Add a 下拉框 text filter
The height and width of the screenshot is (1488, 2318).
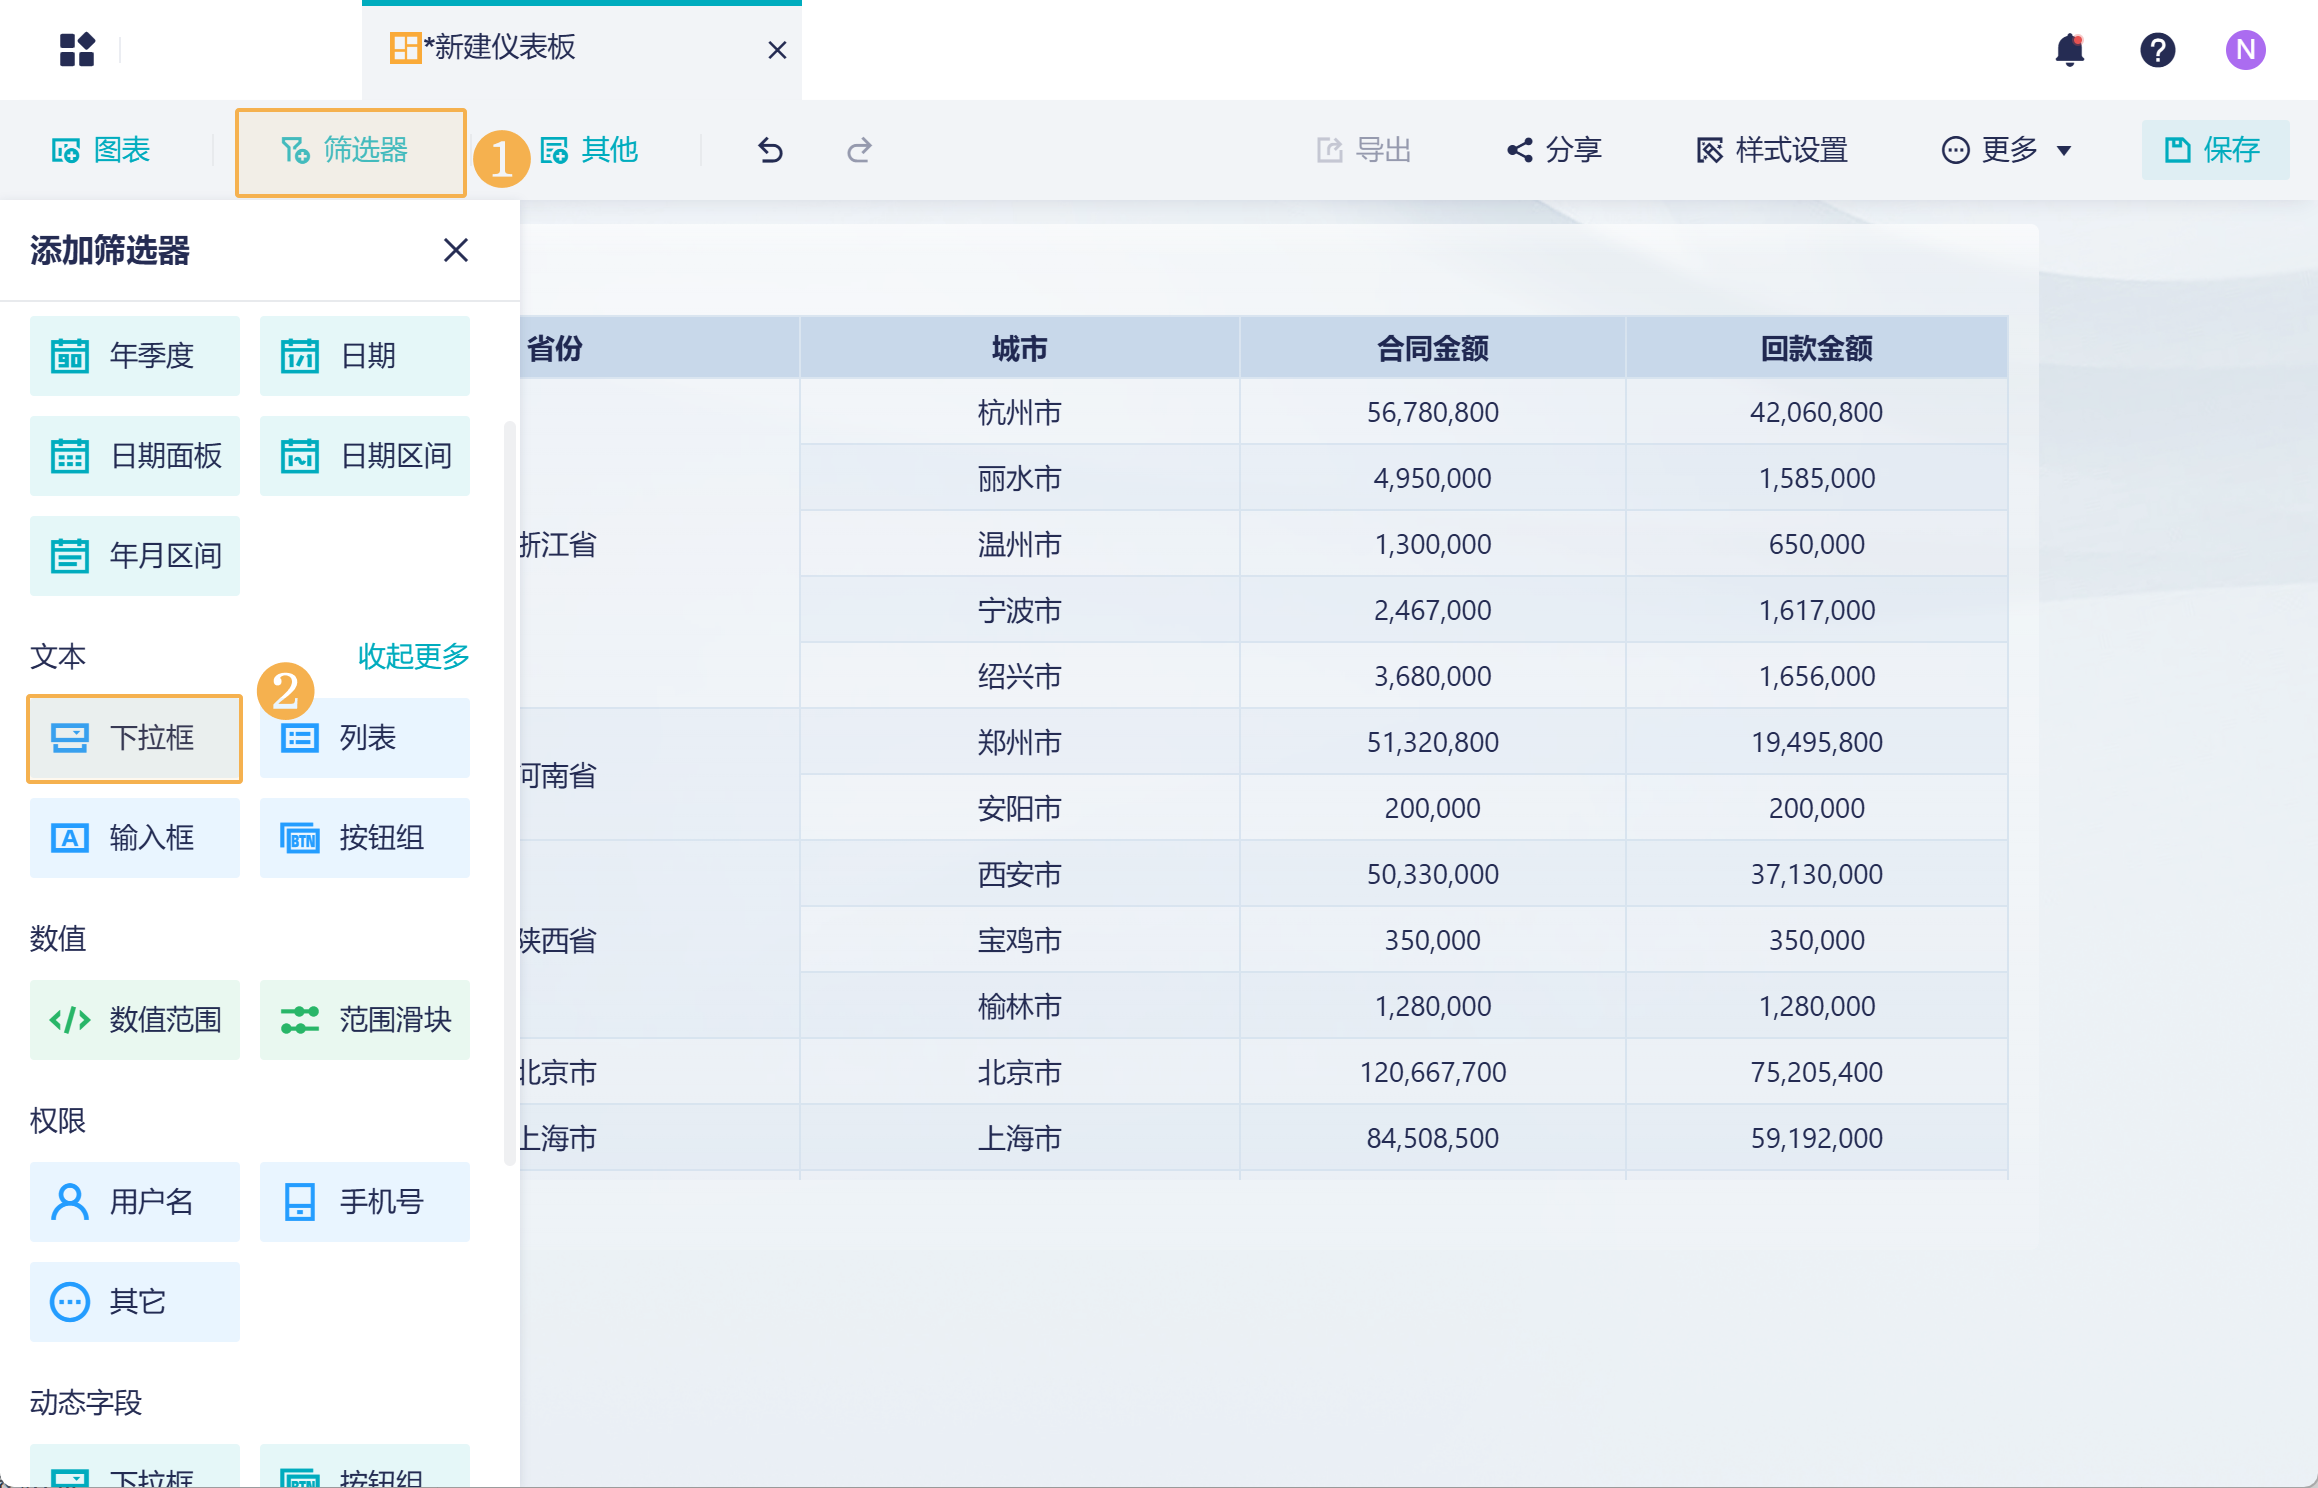(x=135, y=738)
